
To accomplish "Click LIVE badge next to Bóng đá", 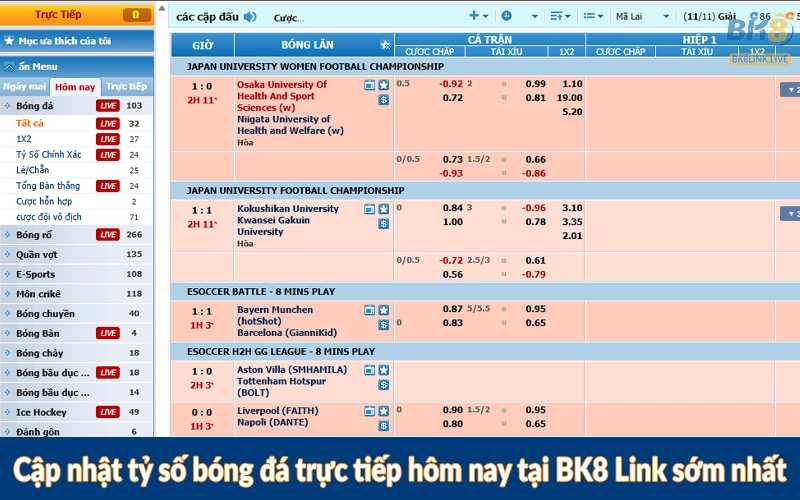I will (108, 106).
